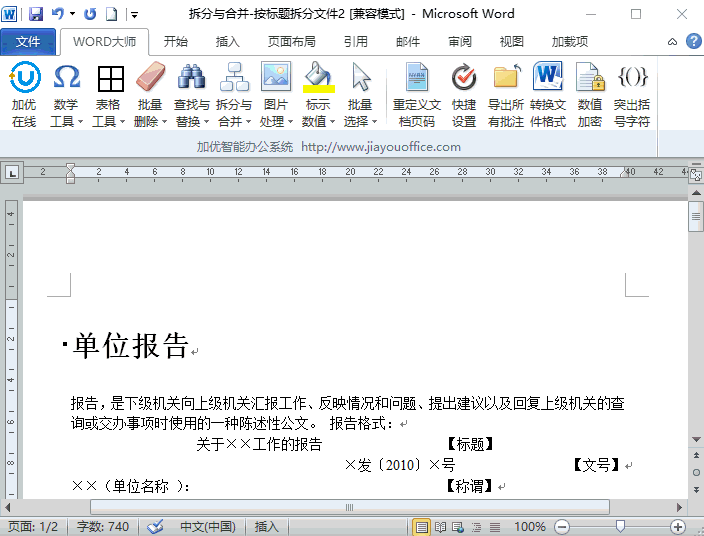Click 页面: 1/2 in status bar

coord(33,526)
